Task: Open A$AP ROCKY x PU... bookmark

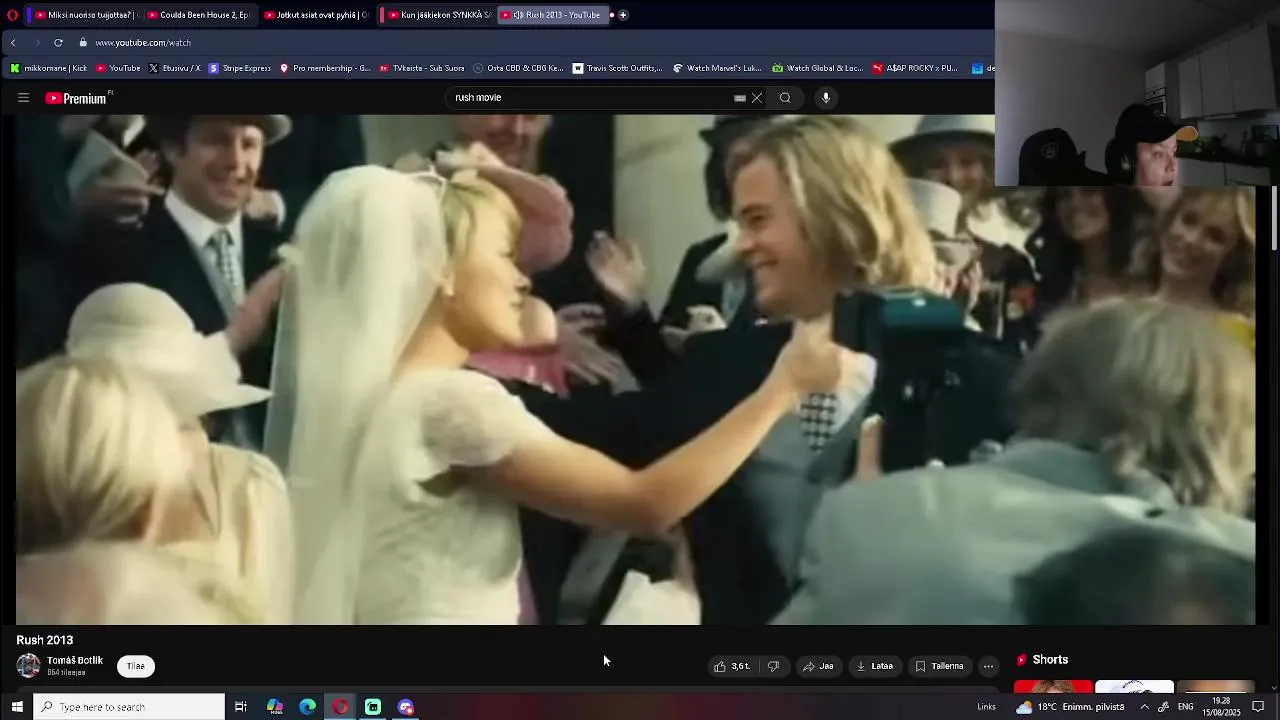Action: pyautogui.click(x=915, y=68)
